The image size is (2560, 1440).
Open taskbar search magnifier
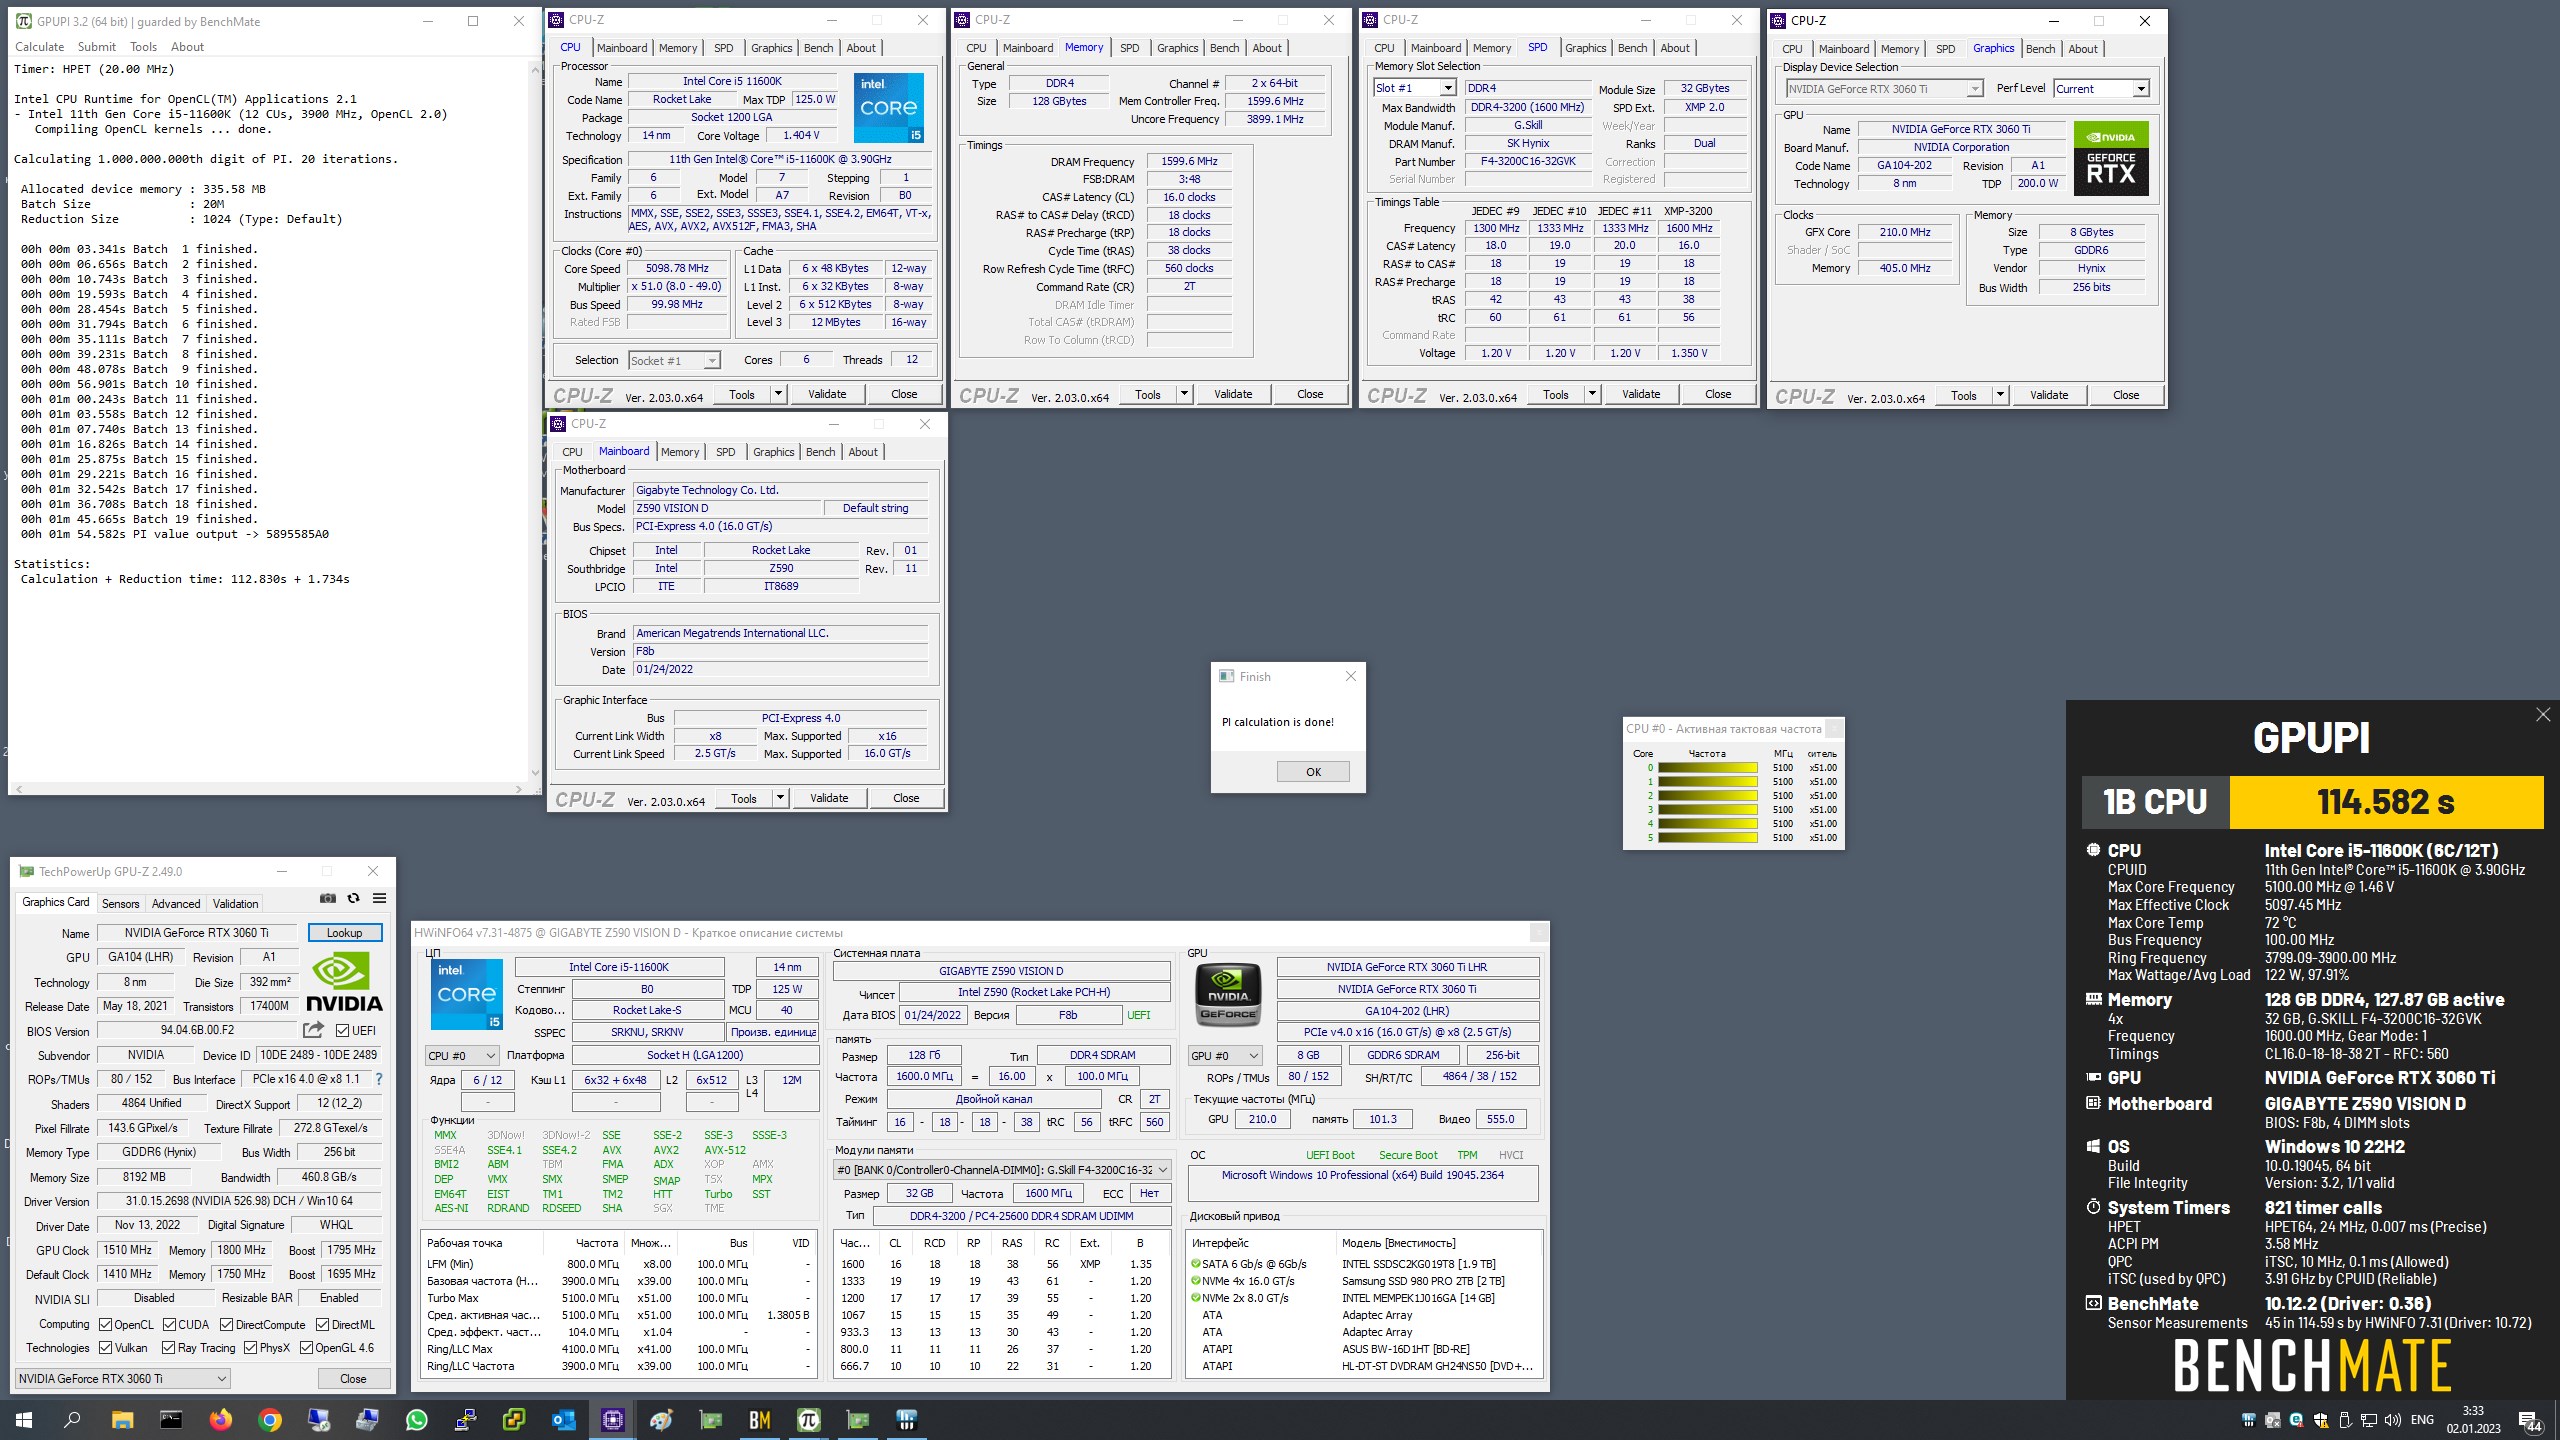pos(72,1420)
